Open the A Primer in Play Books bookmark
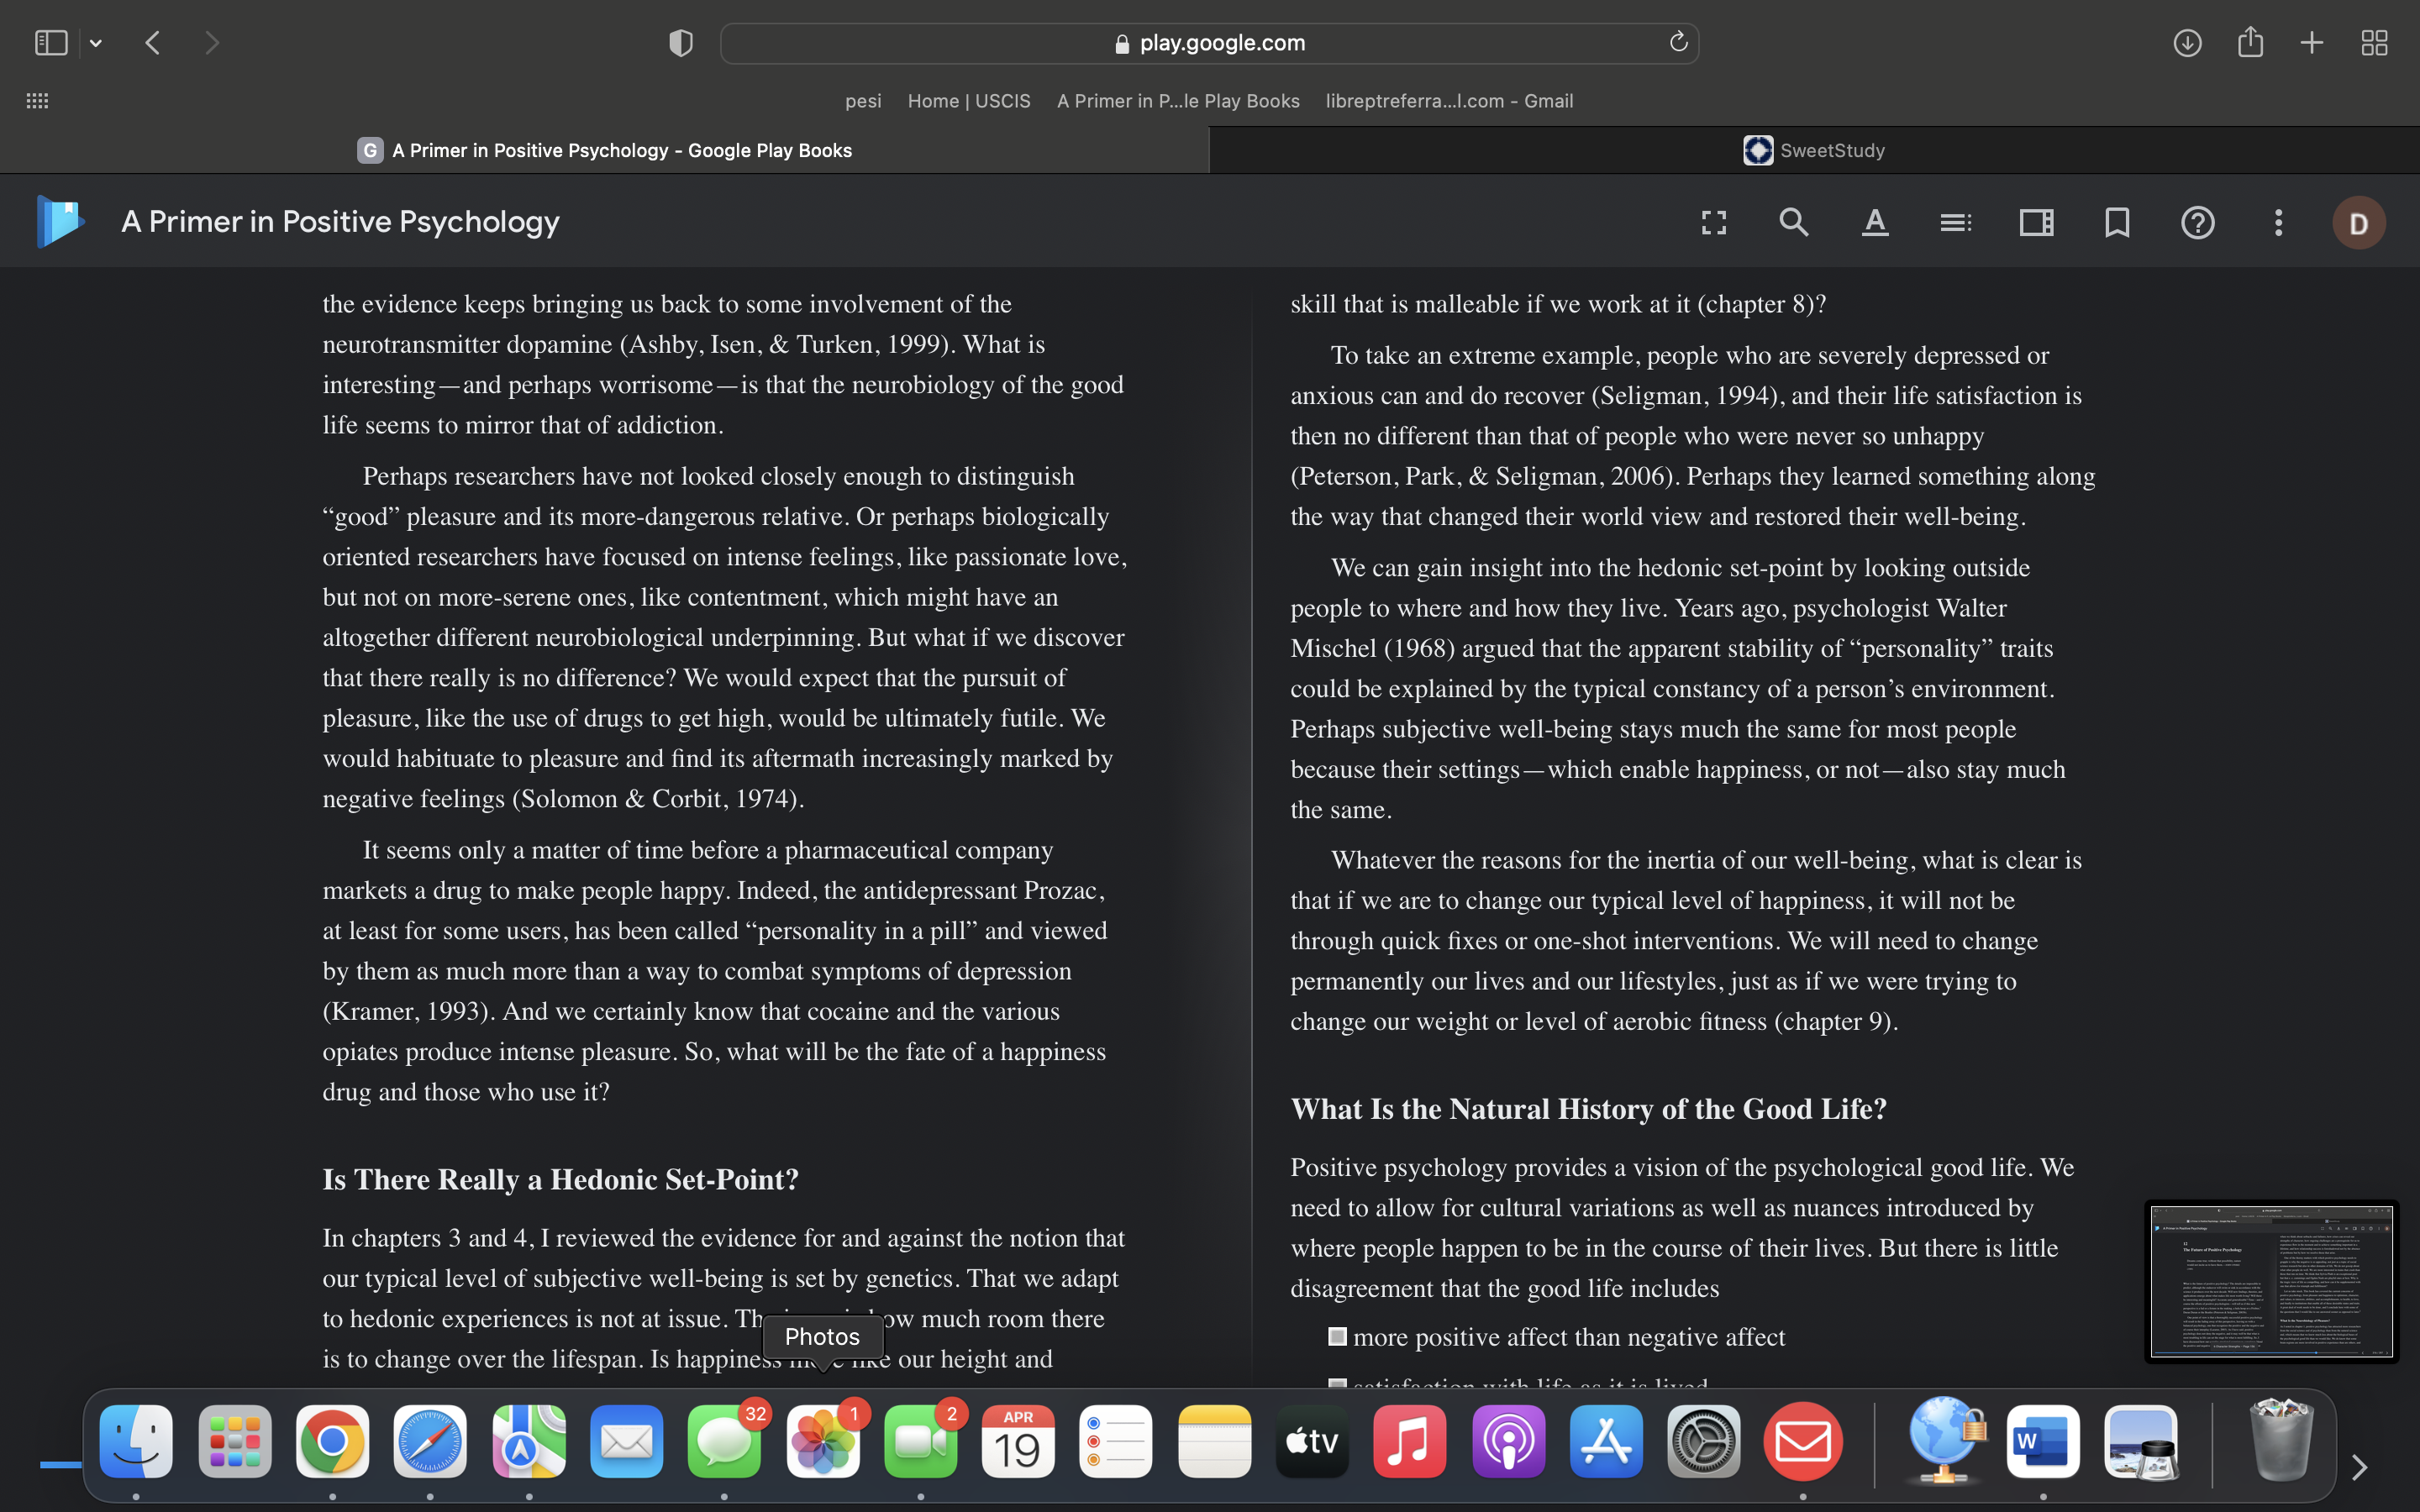The height and width of the screenshot is (1512, 2420). (x=1178, y=101)
